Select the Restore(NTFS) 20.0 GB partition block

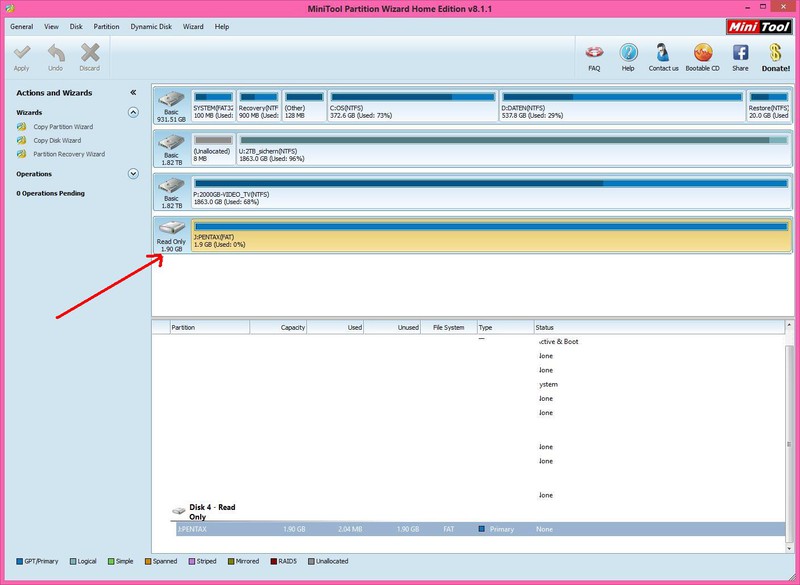click(x=769, y=106)
